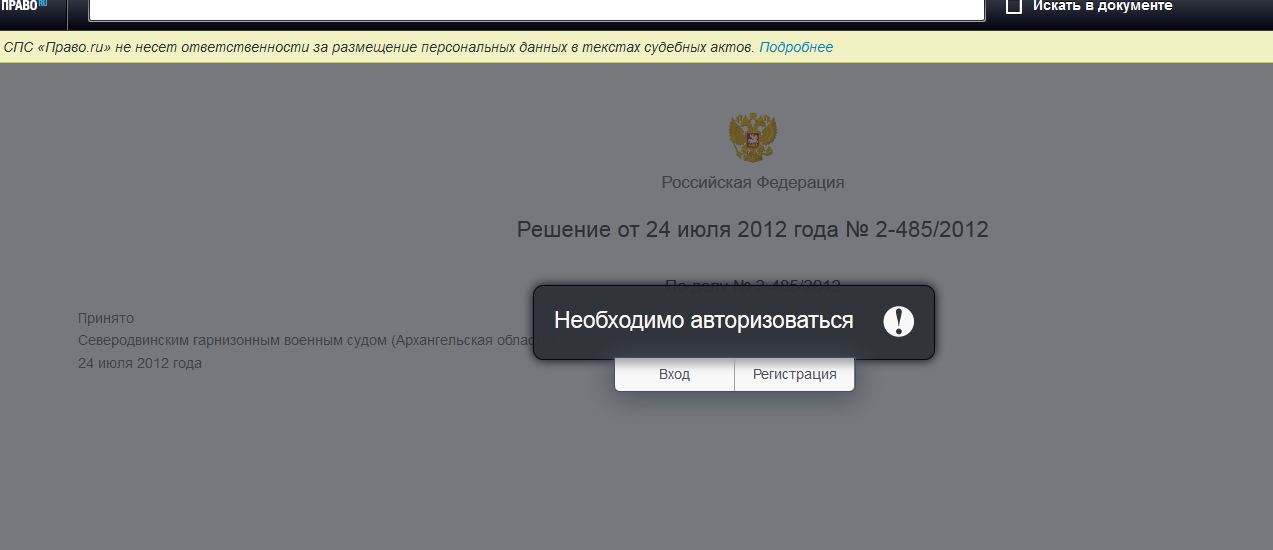The image size is (1273, 550).
Task: Click the "Вход" button
Action: pyautogui.click(x=674, y=374)
